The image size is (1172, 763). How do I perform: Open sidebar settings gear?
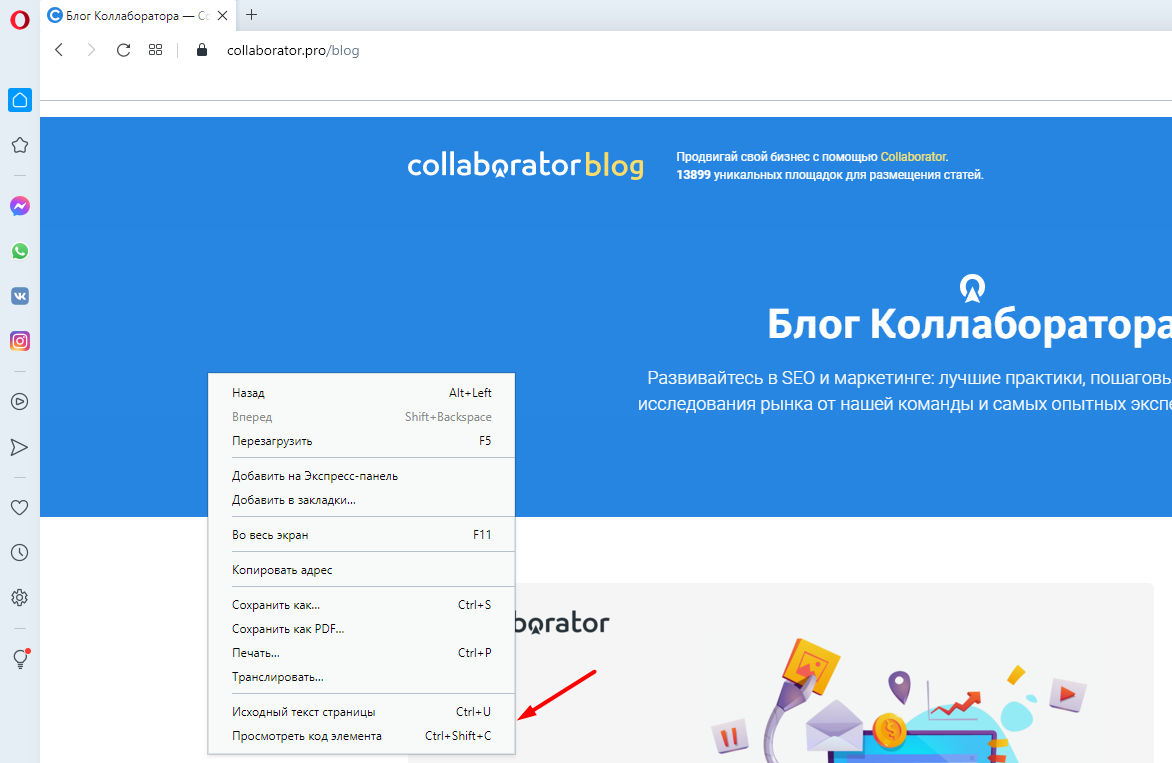tap(19, 598)
